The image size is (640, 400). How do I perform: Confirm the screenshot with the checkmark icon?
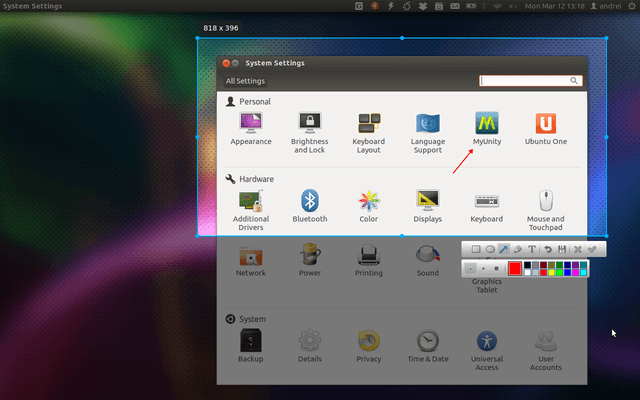click(592, 249)
